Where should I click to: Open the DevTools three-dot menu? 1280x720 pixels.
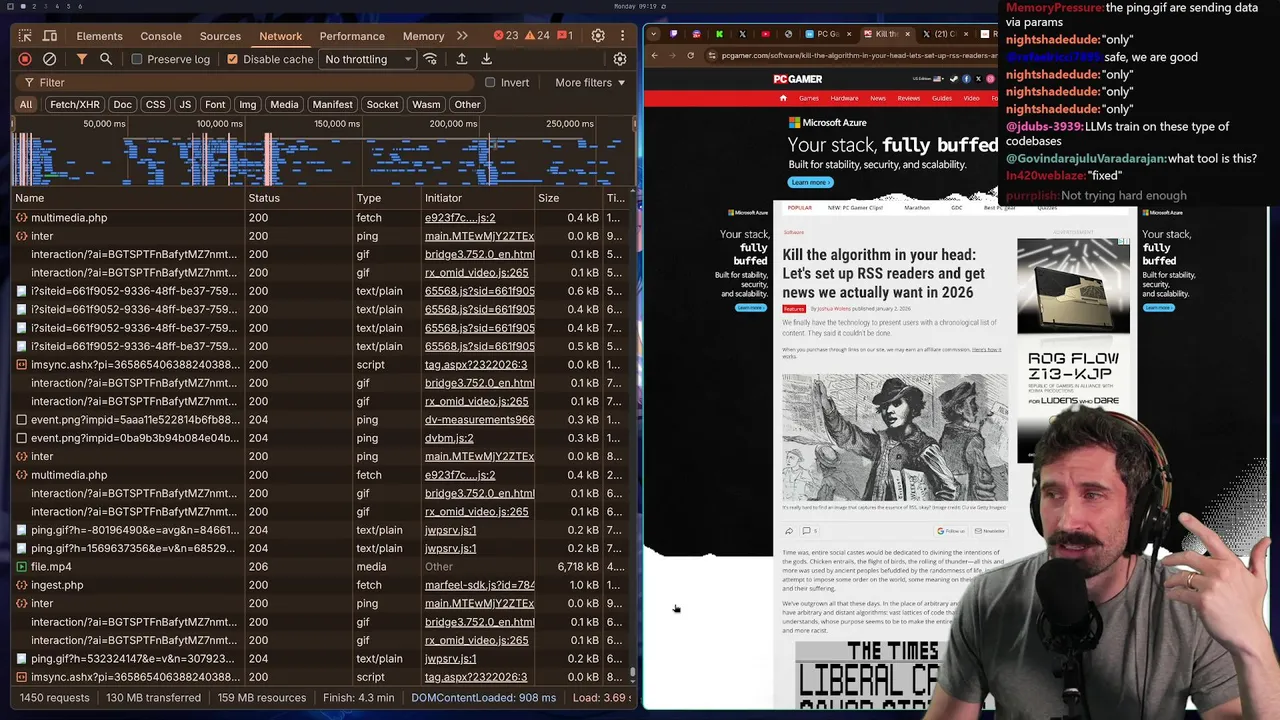(x=623, y=36)
